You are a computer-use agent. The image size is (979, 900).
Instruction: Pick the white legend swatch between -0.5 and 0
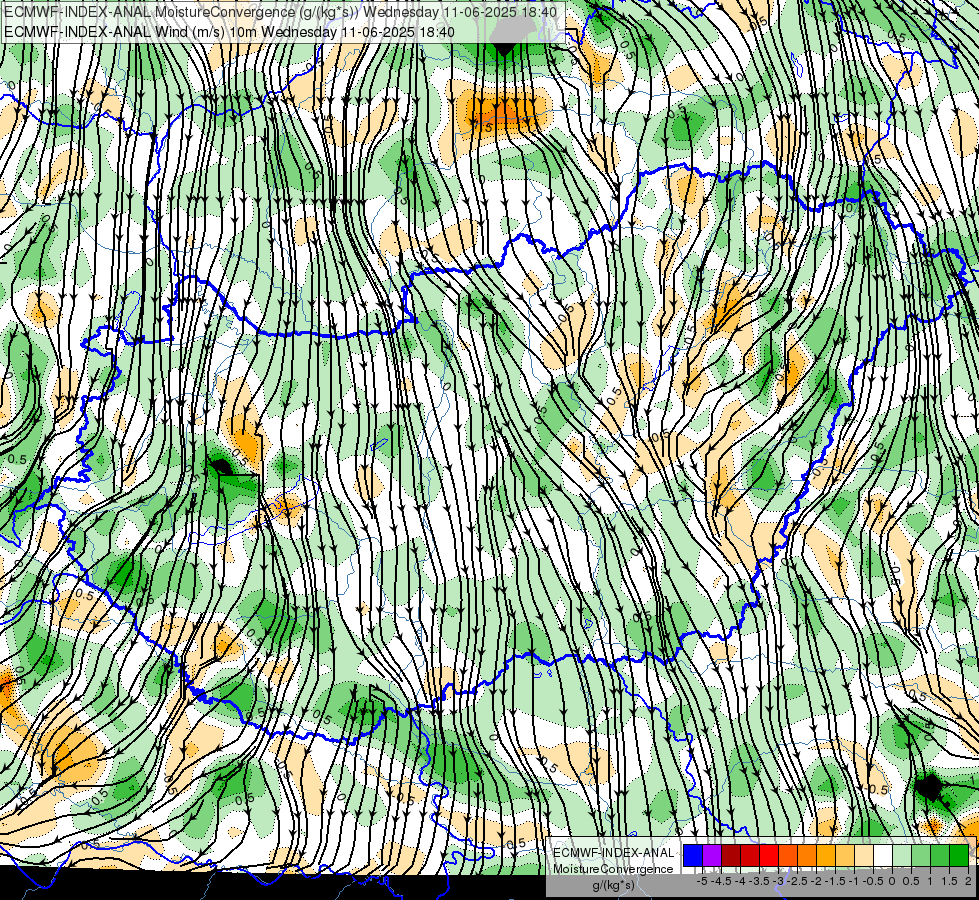pos(883,856)
